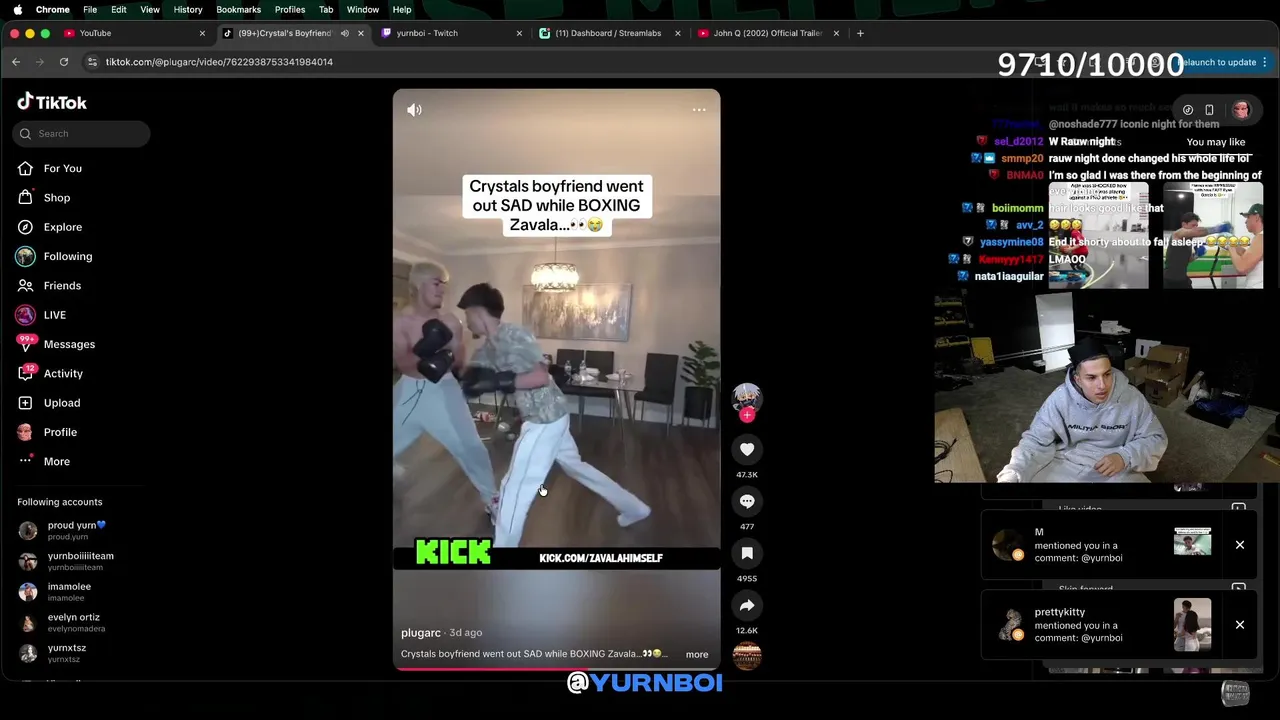Image resolution: width=1280 pixels, height=720 pixels.
Task: Like the video with heart icon
Action: tap(747, 450)
